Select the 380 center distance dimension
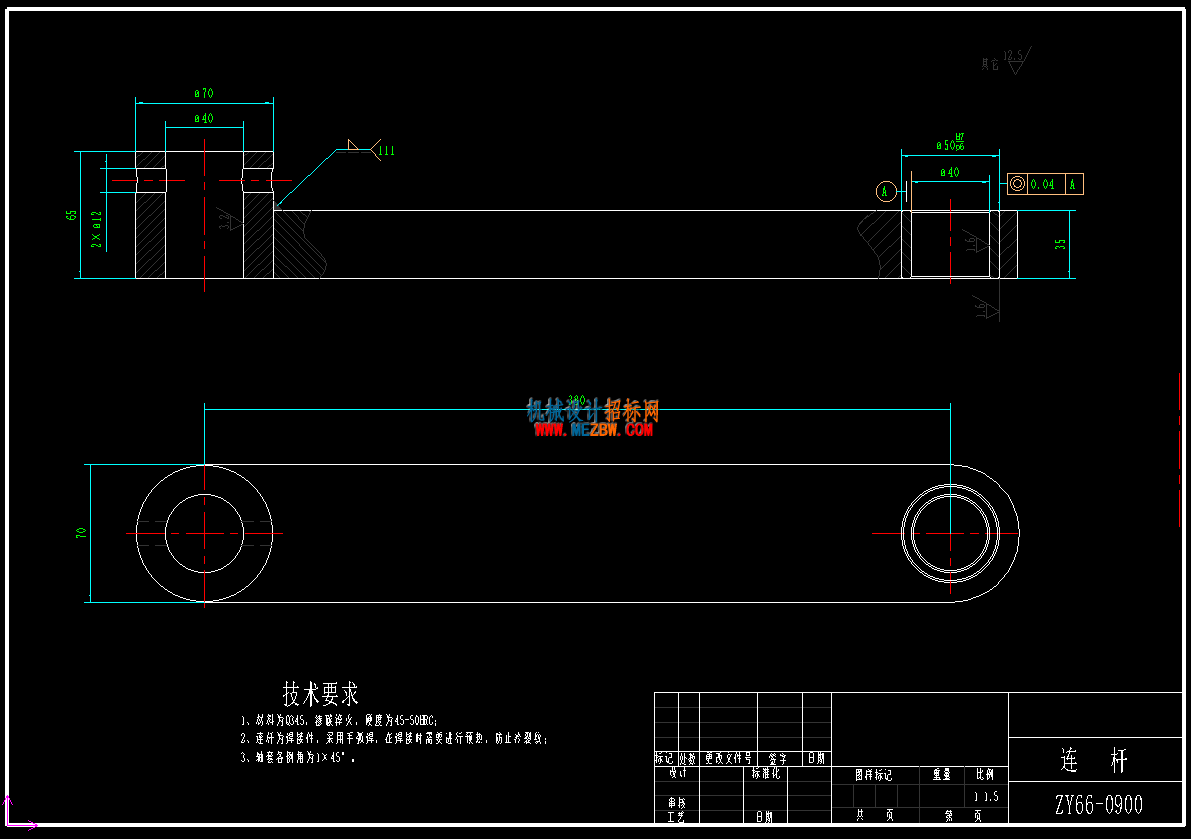Viewport: 1191px width, 839px height. [577, 400]
